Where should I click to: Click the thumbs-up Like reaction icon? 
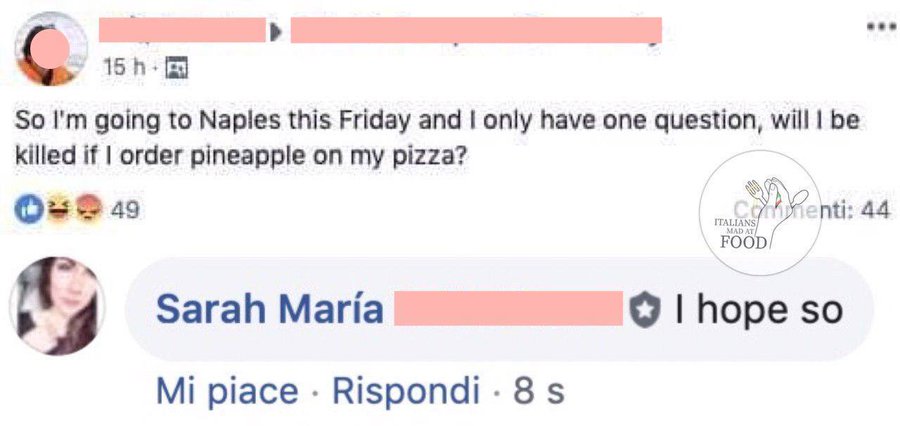pos(26,210)
